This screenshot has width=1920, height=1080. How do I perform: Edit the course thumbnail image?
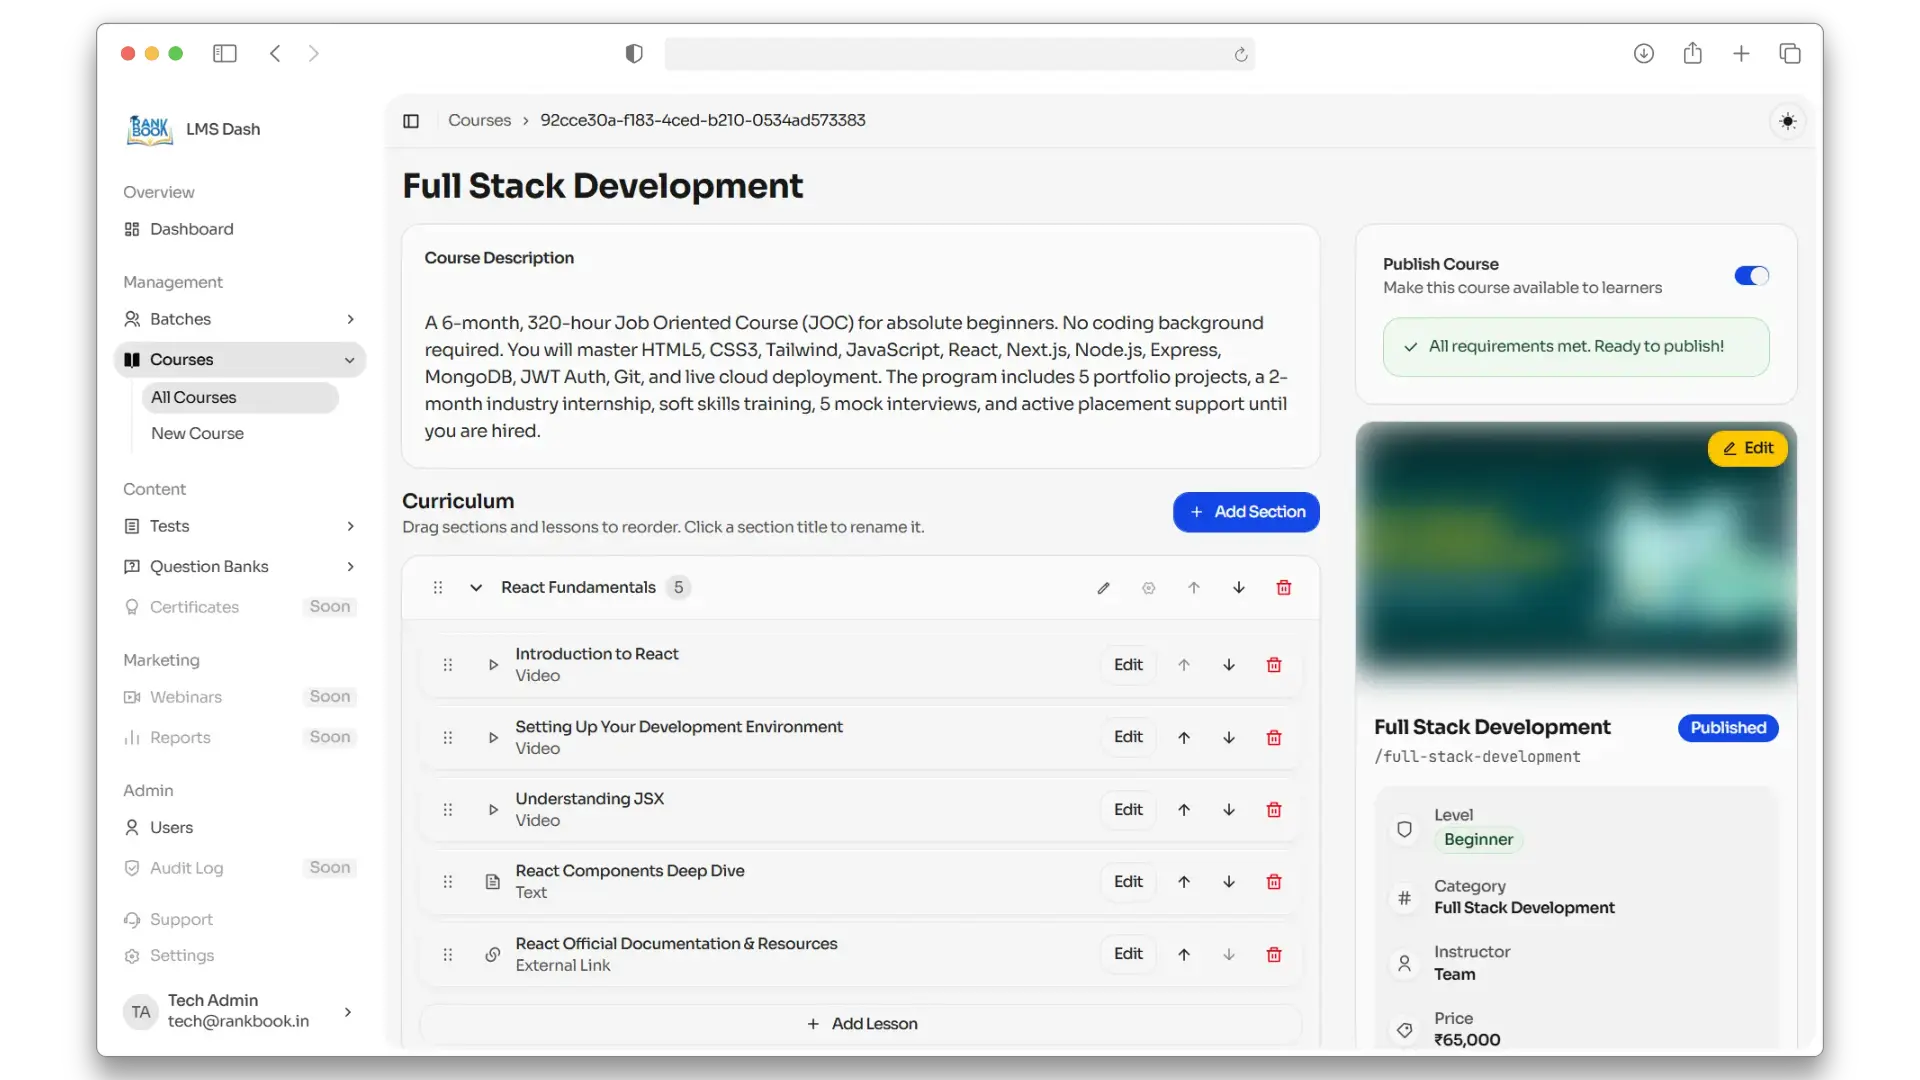click(x=1747, y=448)
